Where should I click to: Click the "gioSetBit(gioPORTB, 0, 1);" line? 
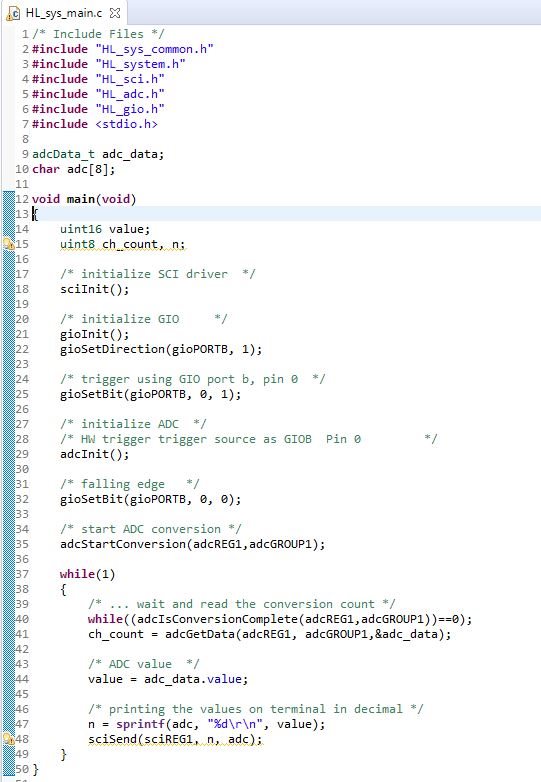tap(151, 394)
